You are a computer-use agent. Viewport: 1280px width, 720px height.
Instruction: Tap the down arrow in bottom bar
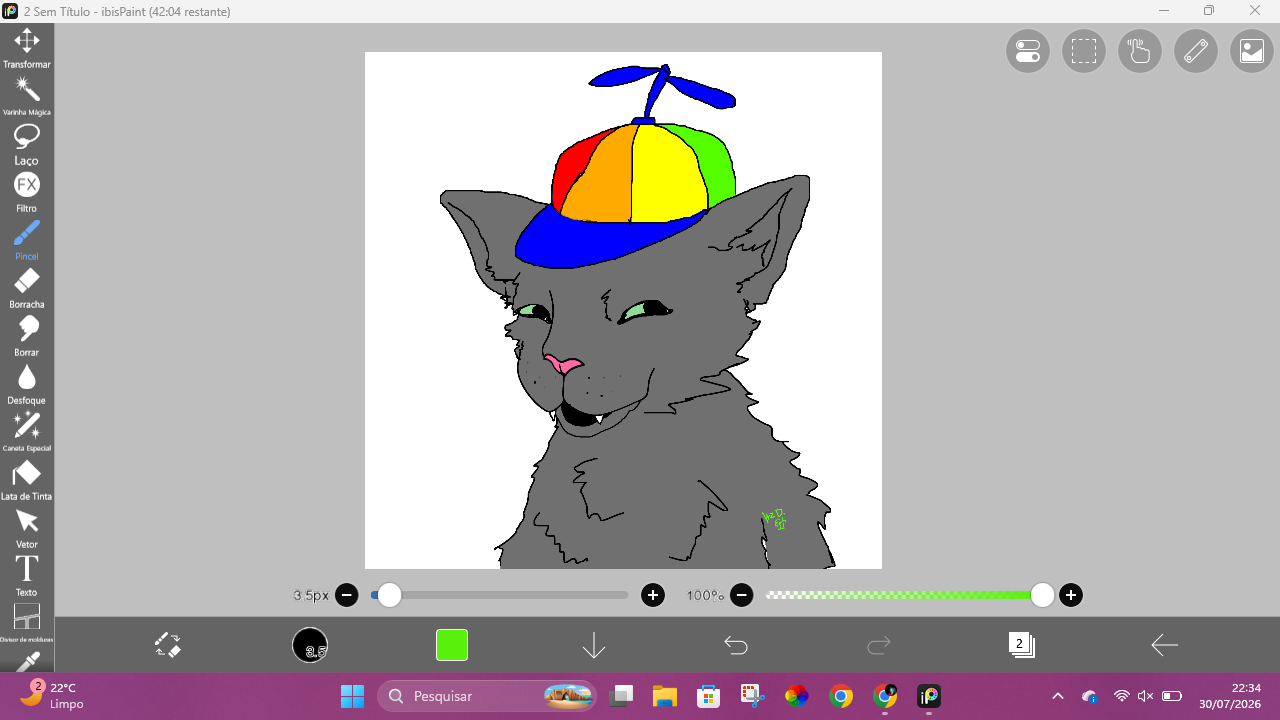[594, 645]
